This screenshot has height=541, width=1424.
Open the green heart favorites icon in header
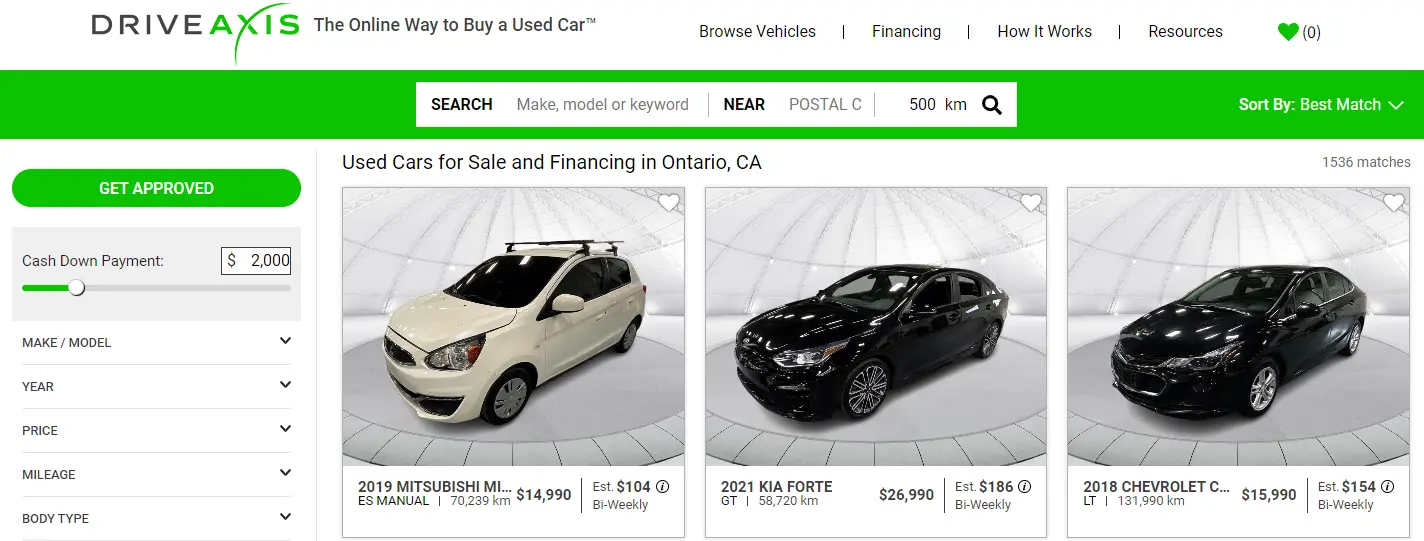coord(1288,32)
